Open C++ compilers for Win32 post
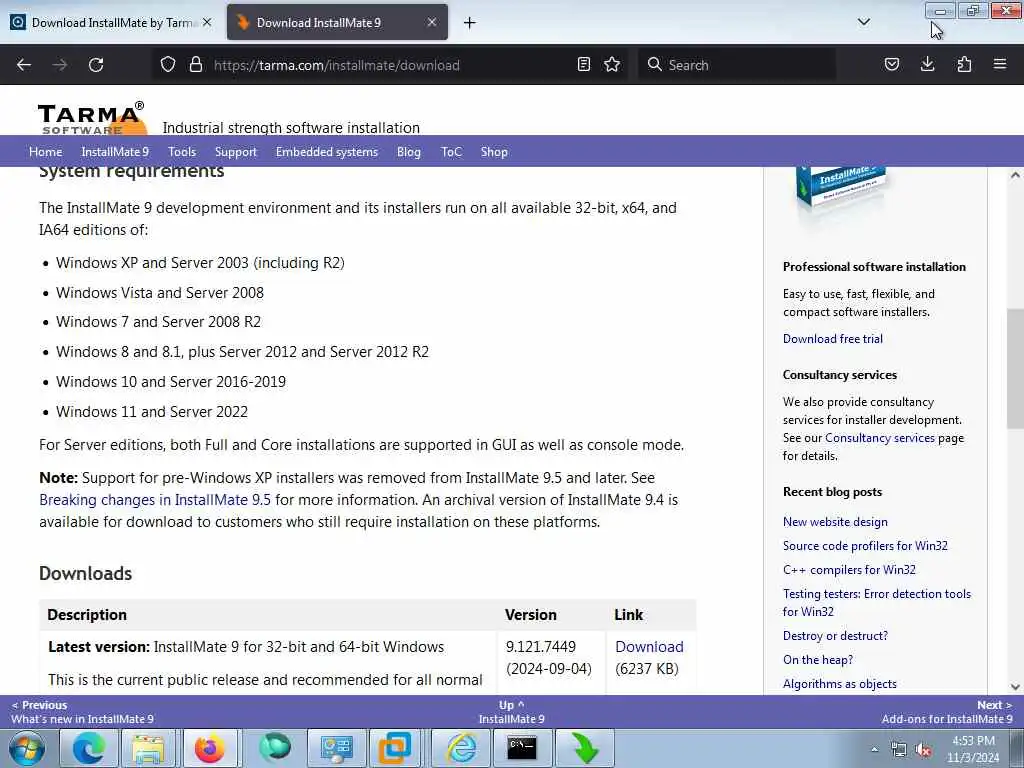 [x=849, y=569]
